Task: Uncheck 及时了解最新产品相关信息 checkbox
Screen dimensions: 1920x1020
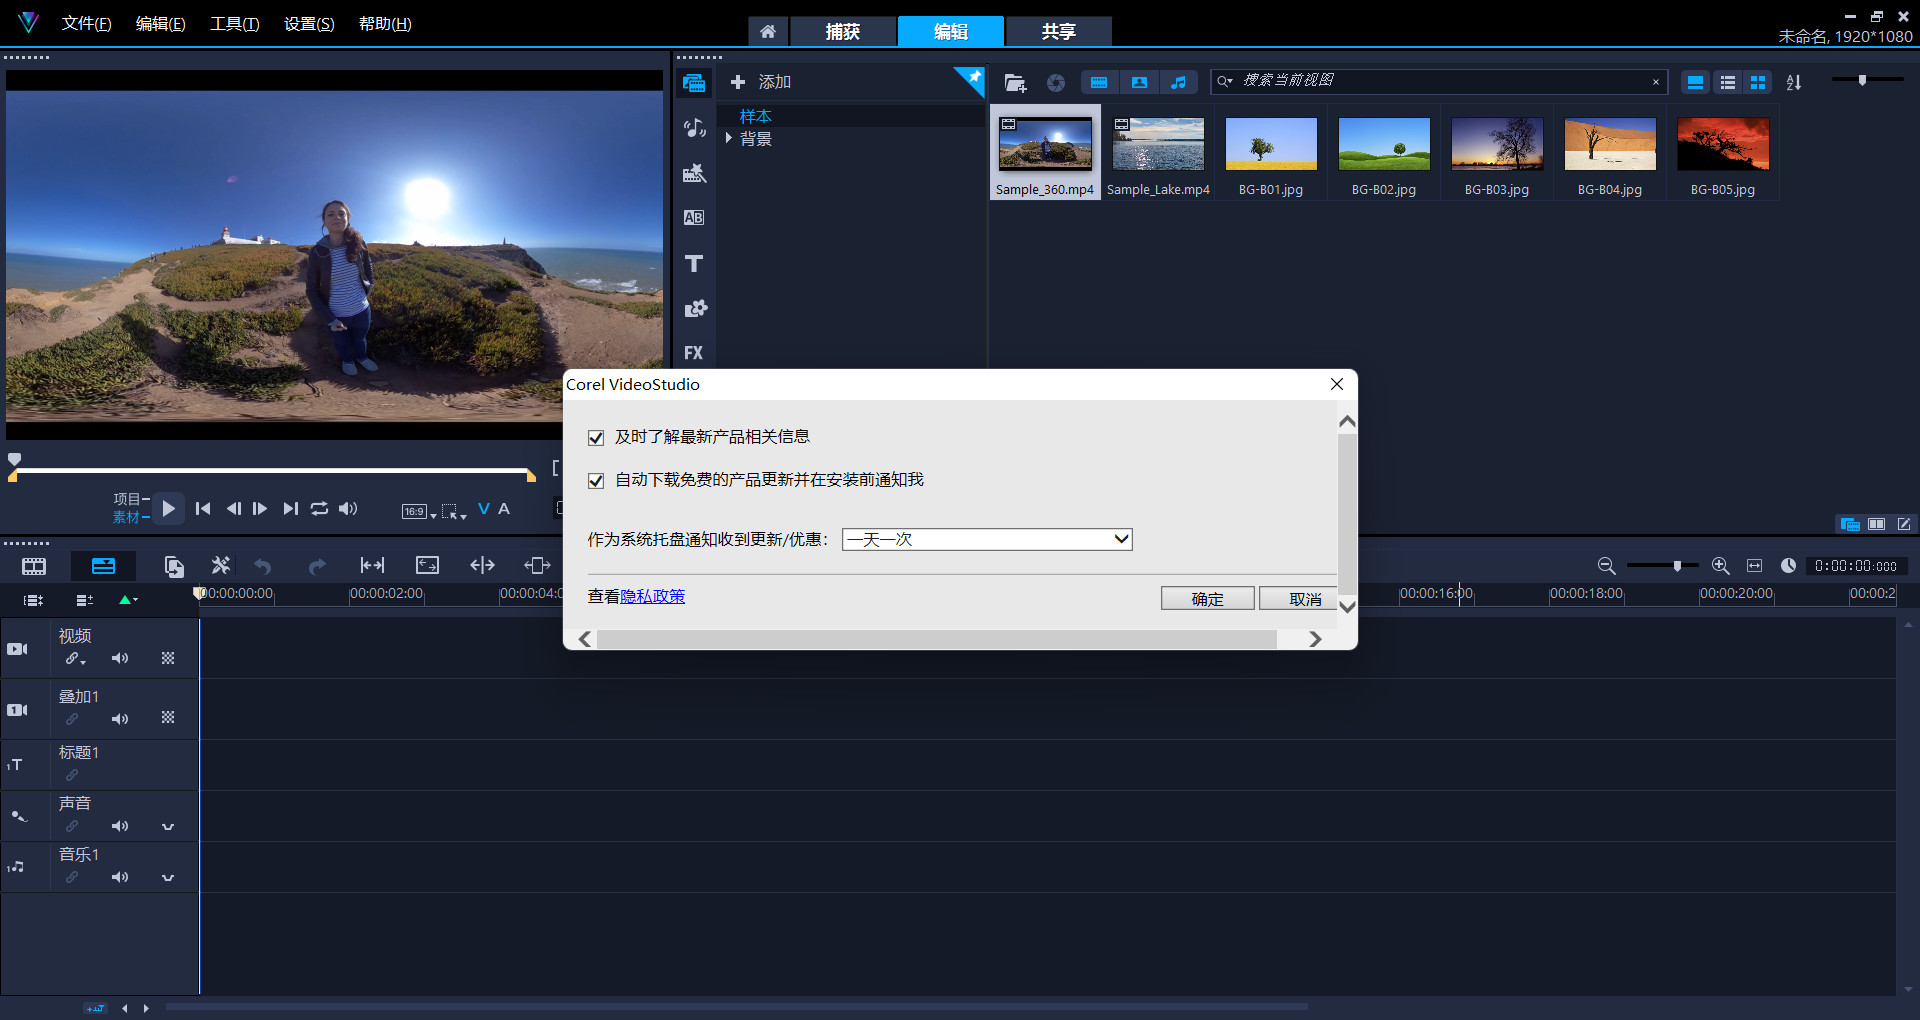Action: tap(596, 437)
